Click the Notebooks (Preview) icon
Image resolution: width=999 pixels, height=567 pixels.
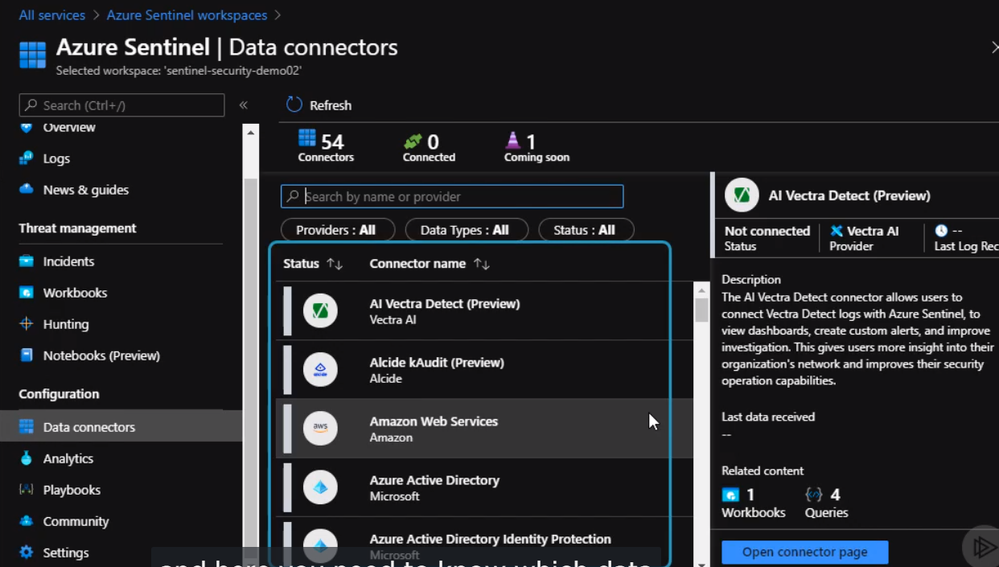coord(26,355)
